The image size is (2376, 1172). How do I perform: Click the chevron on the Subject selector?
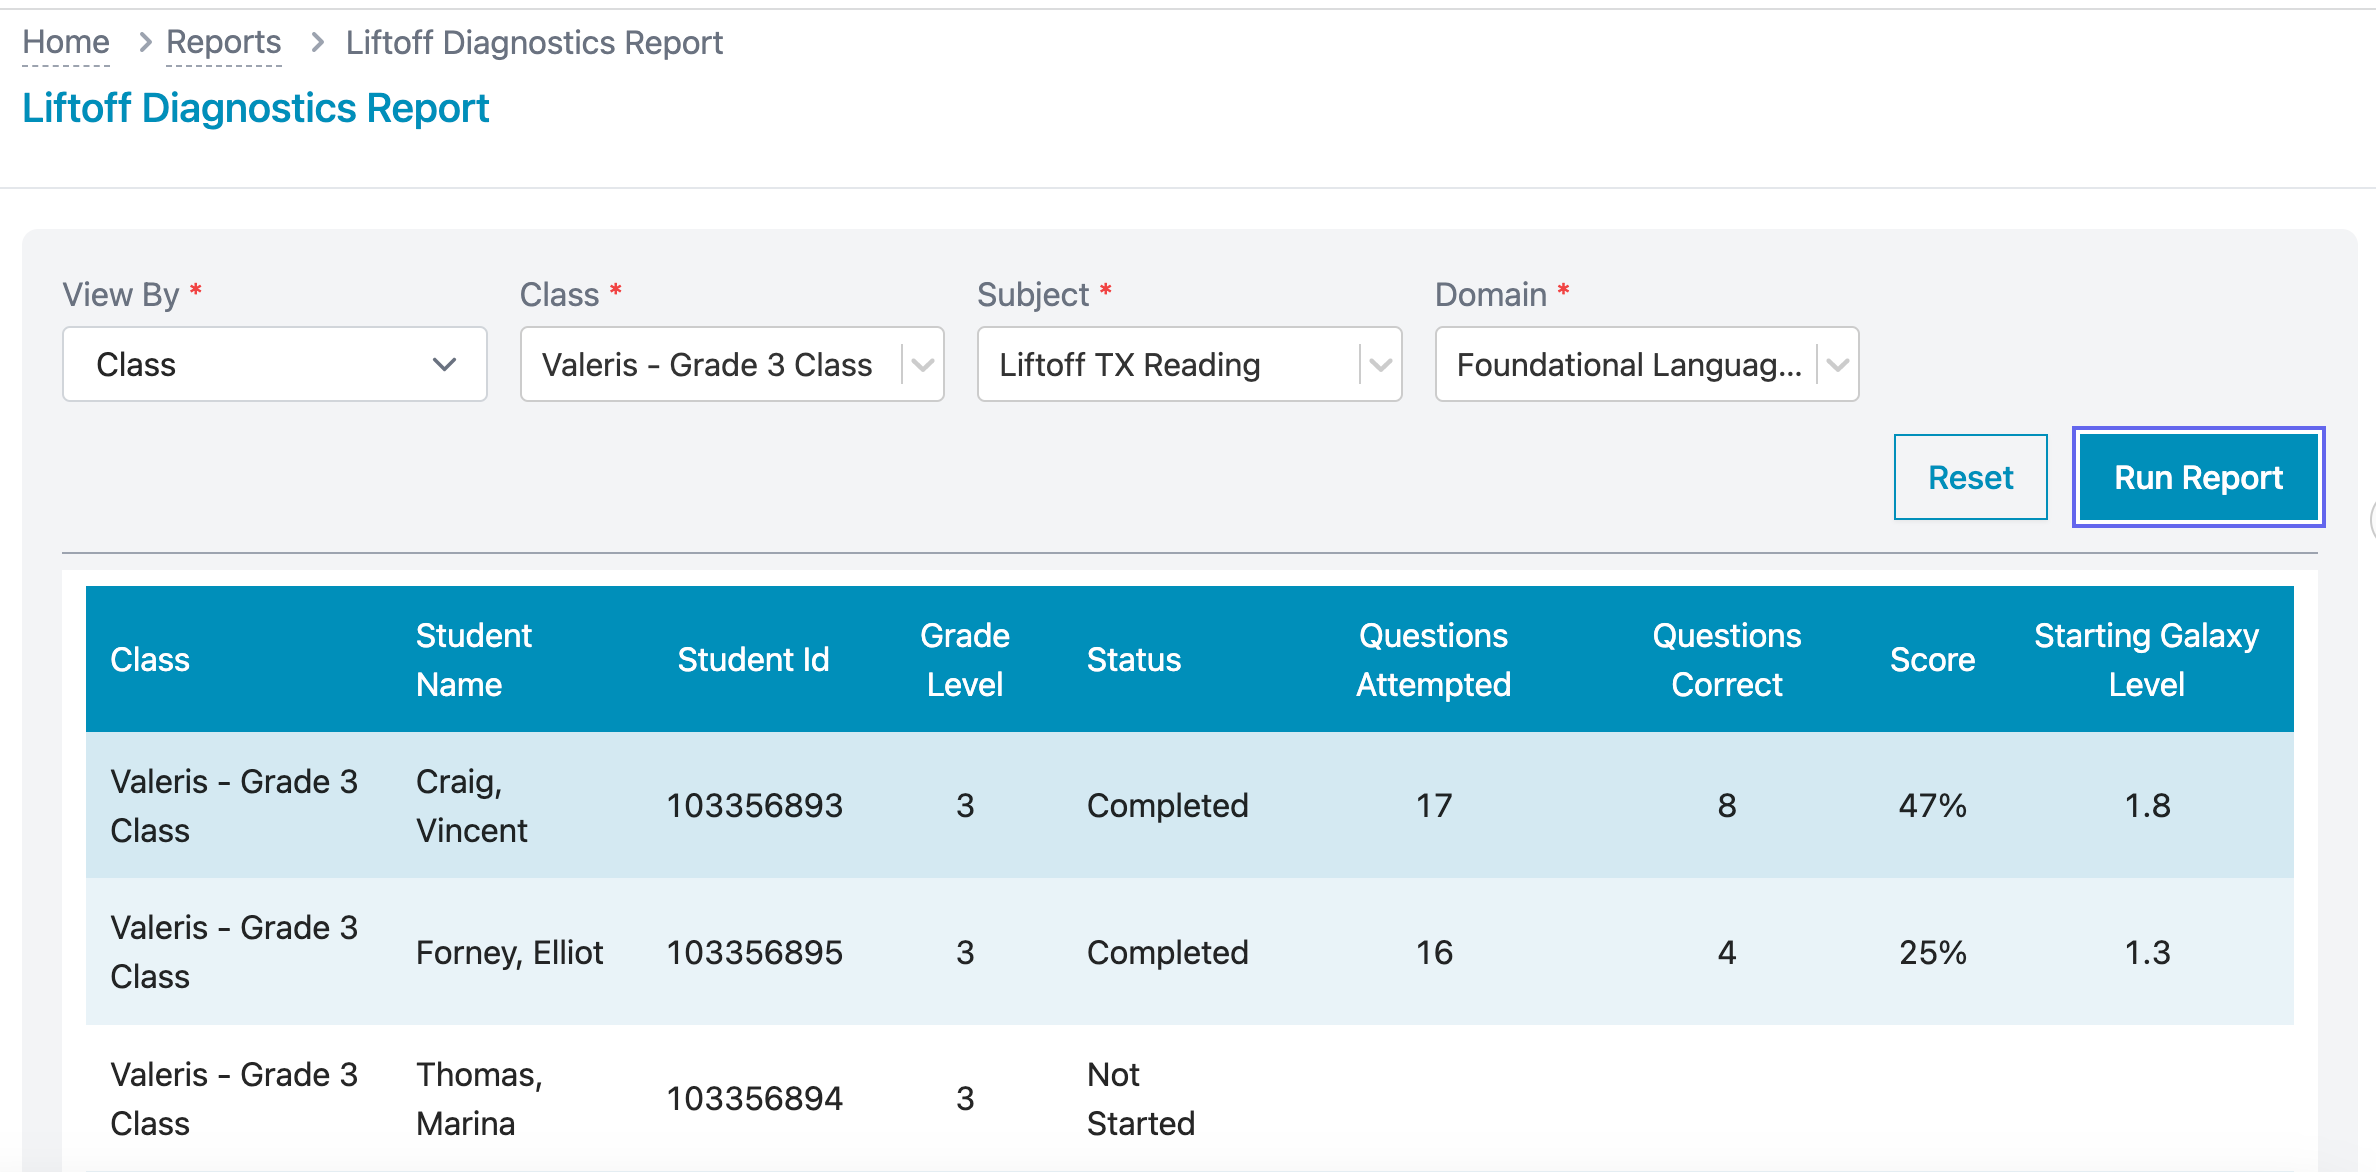click(1381, 365)
